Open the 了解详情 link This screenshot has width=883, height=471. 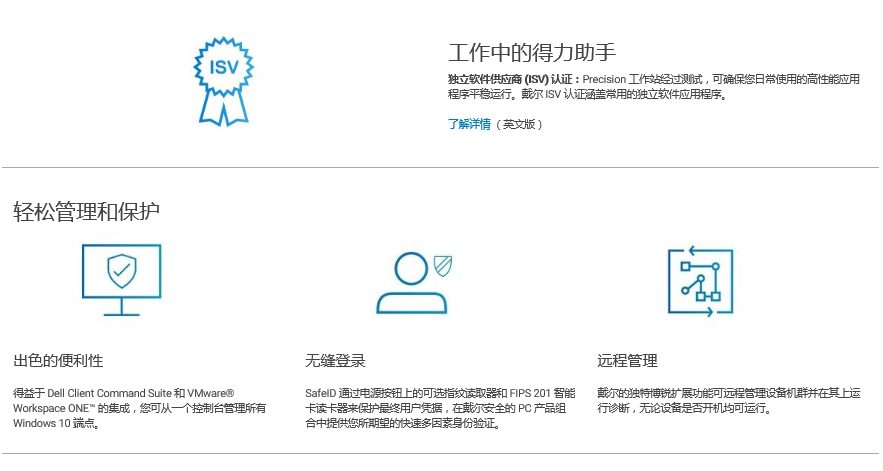469,125
